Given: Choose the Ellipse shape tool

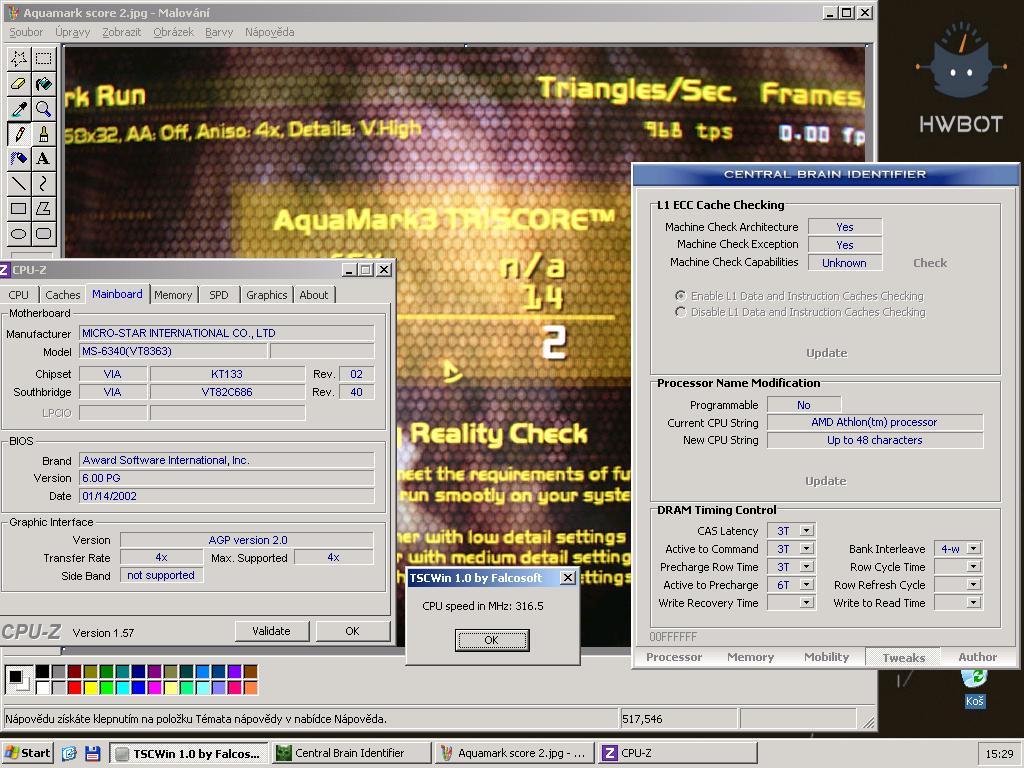Looking at the screenshot, I should click(x=19, y=233).
